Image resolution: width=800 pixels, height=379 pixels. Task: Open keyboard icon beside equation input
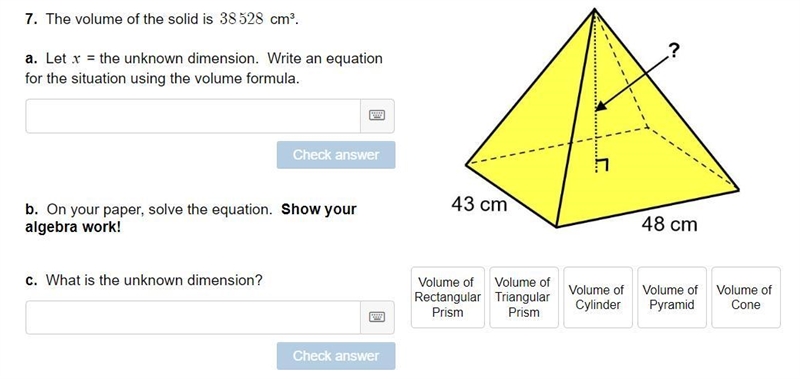[377, 116]
